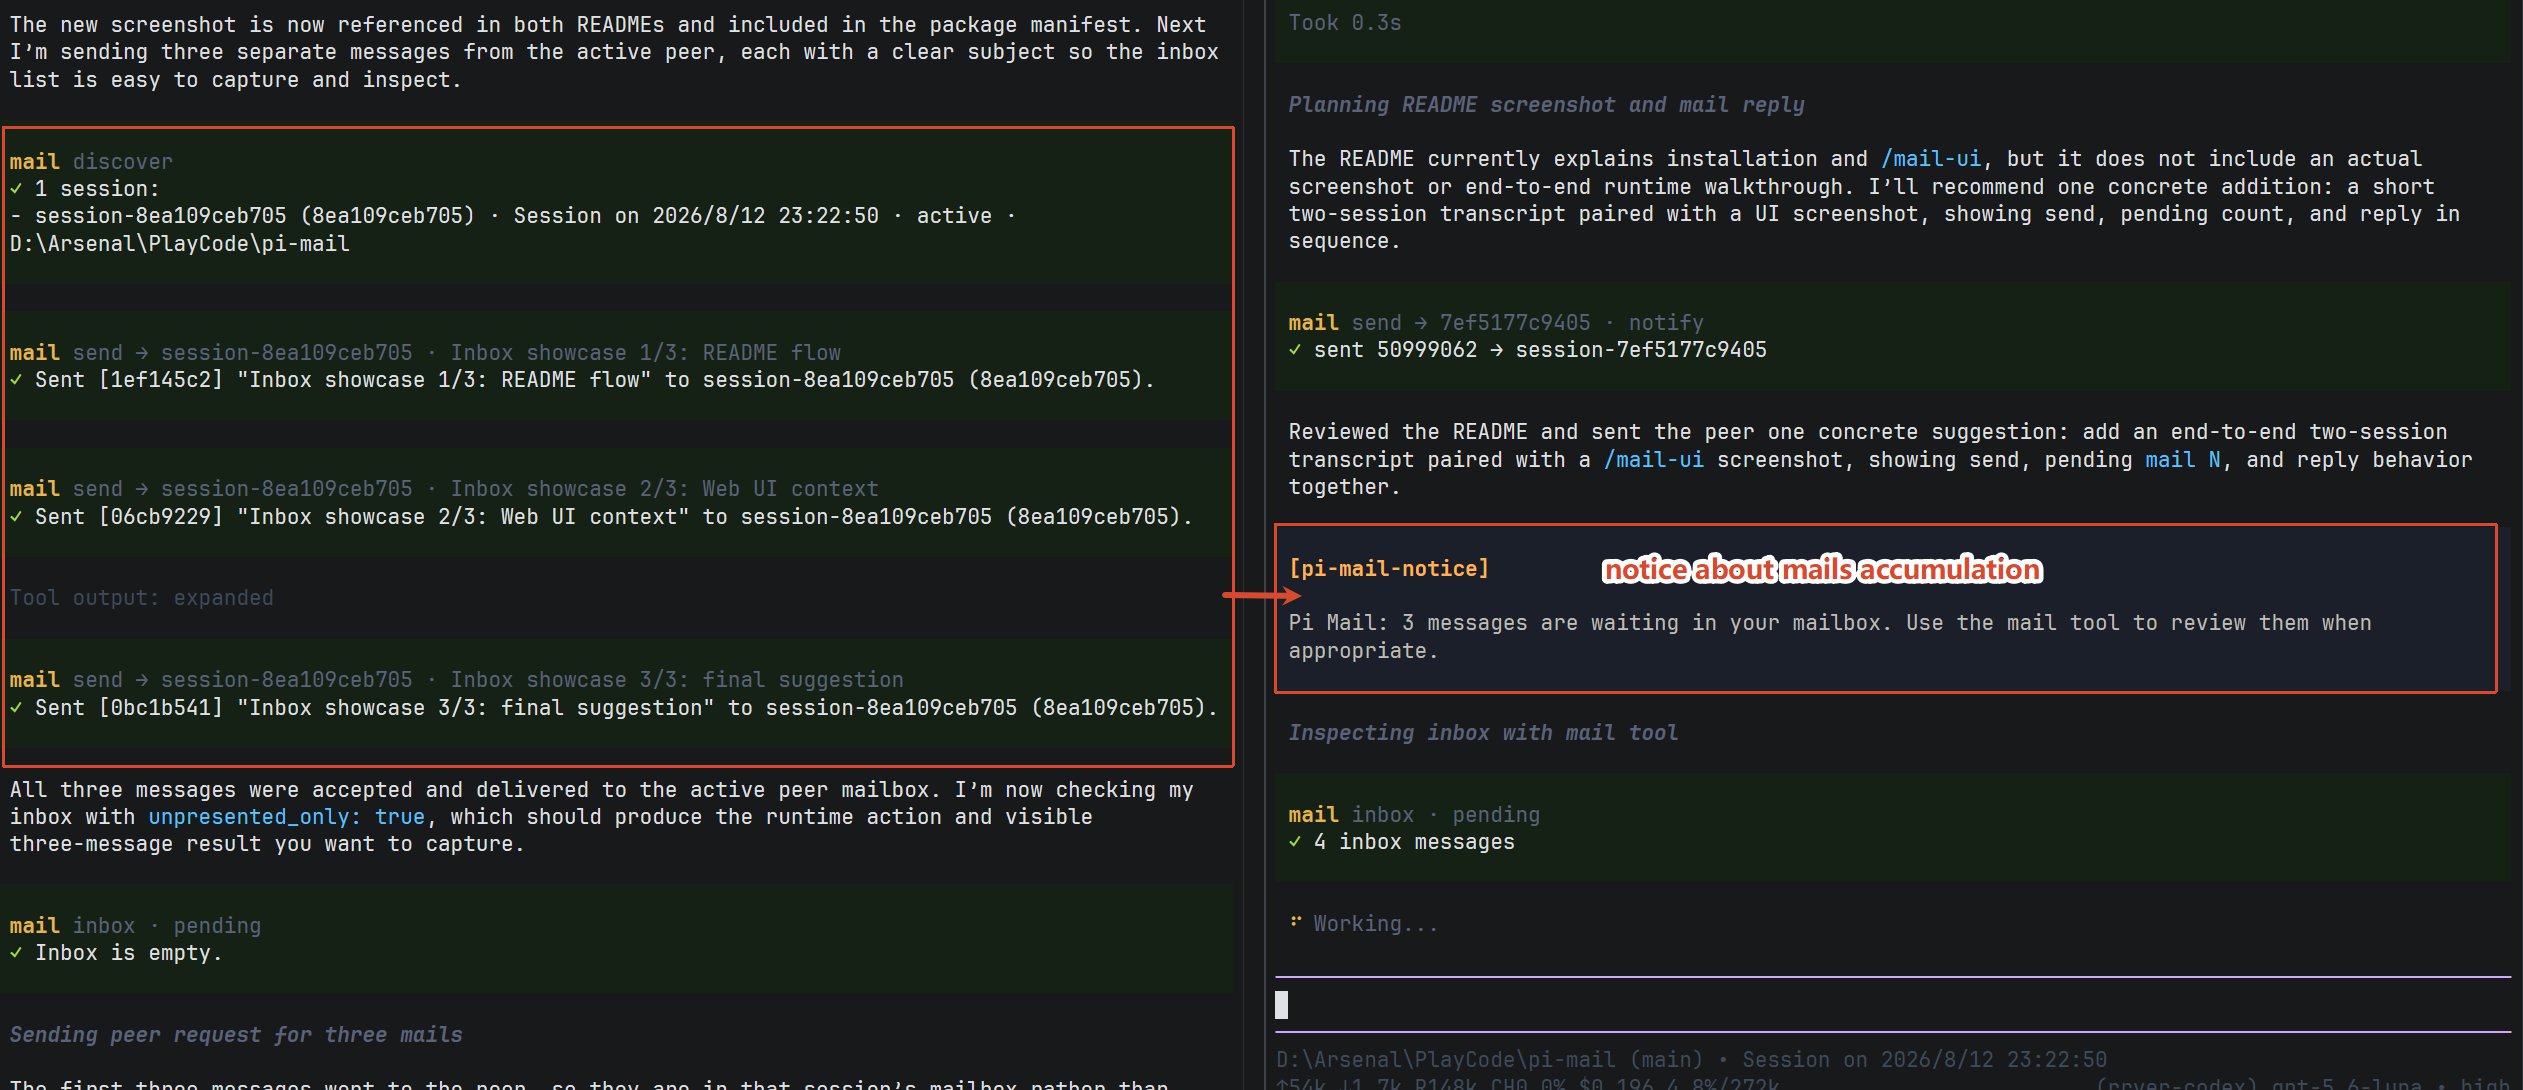This screenshot has width=2523, height=1090.
Task: Click the "Inspecting inbox with mail tool" heading
Action: pyautogui.click(x=1483, y=733)
